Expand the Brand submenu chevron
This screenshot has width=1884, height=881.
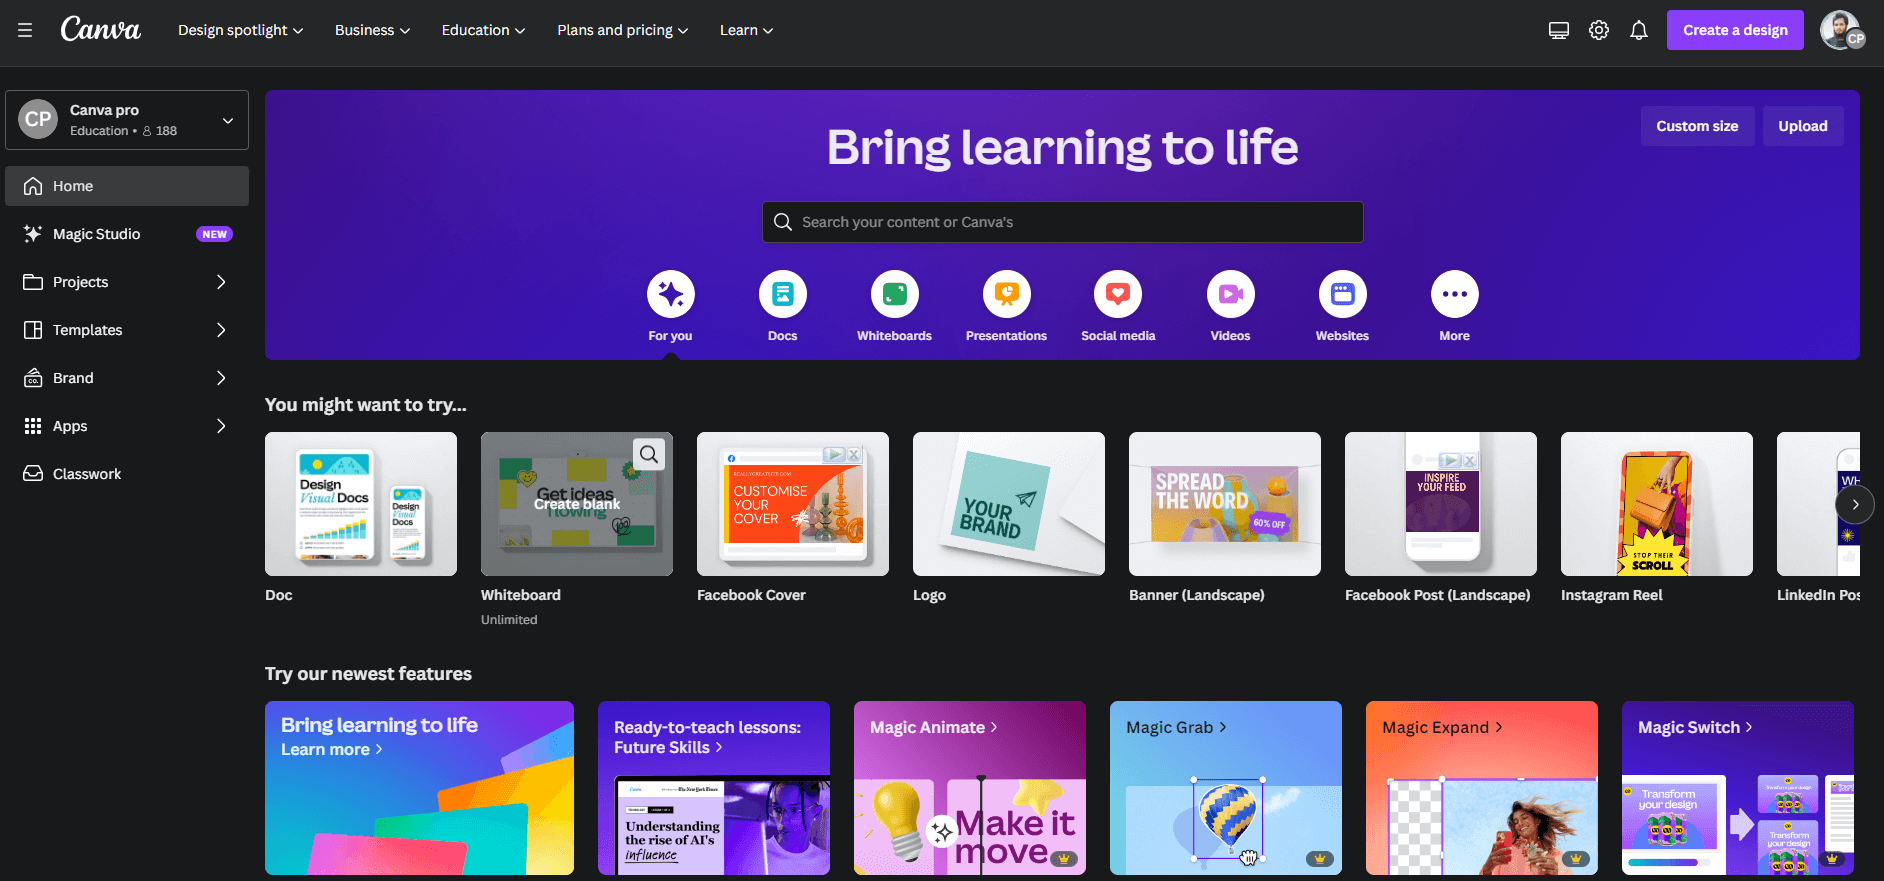click(x=221, y=378)
